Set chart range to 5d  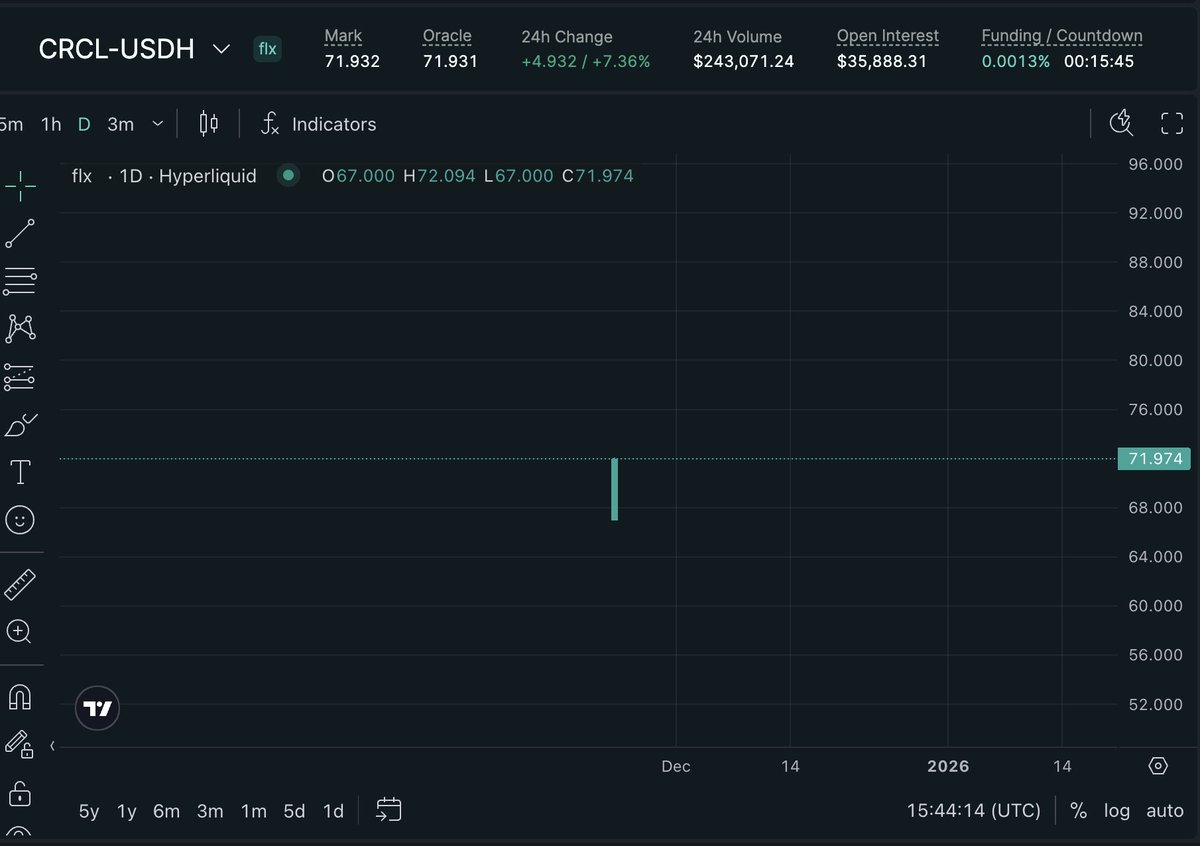click(x=294, y=811)
